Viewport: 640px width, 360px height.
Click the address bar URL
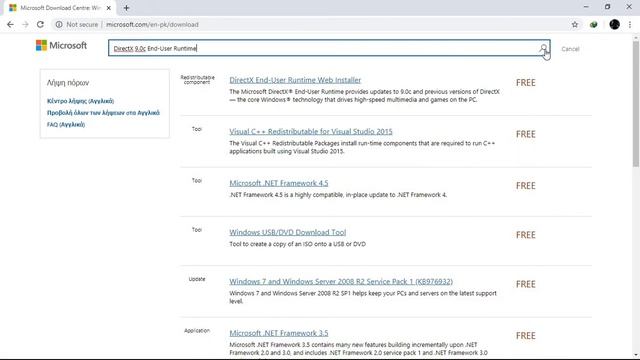(152, 24)
